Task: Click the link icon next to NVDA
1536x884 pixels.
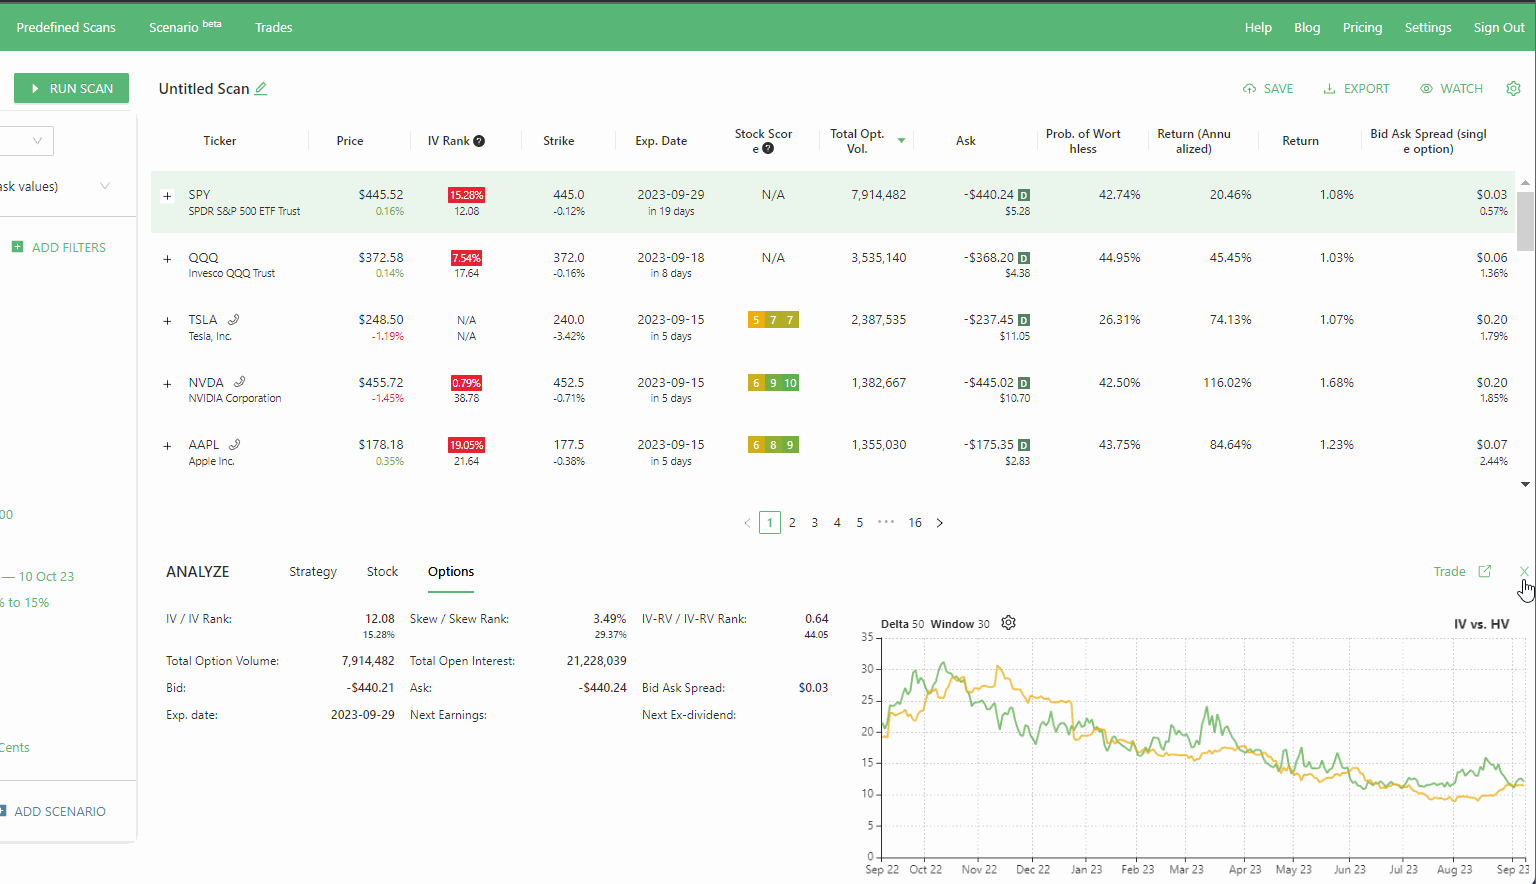Action: (x=239, y=382)
